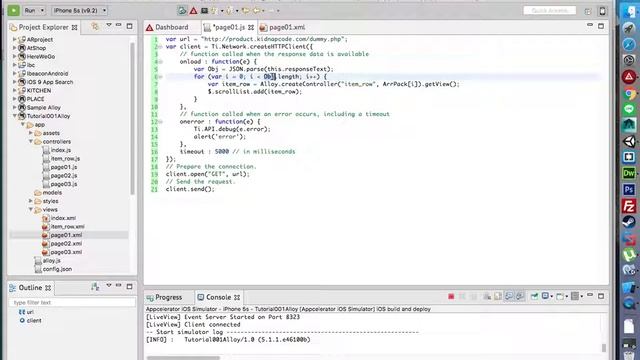Select the iOS 9 App Search project
This screenshot has height=360, width=640.
50,82
